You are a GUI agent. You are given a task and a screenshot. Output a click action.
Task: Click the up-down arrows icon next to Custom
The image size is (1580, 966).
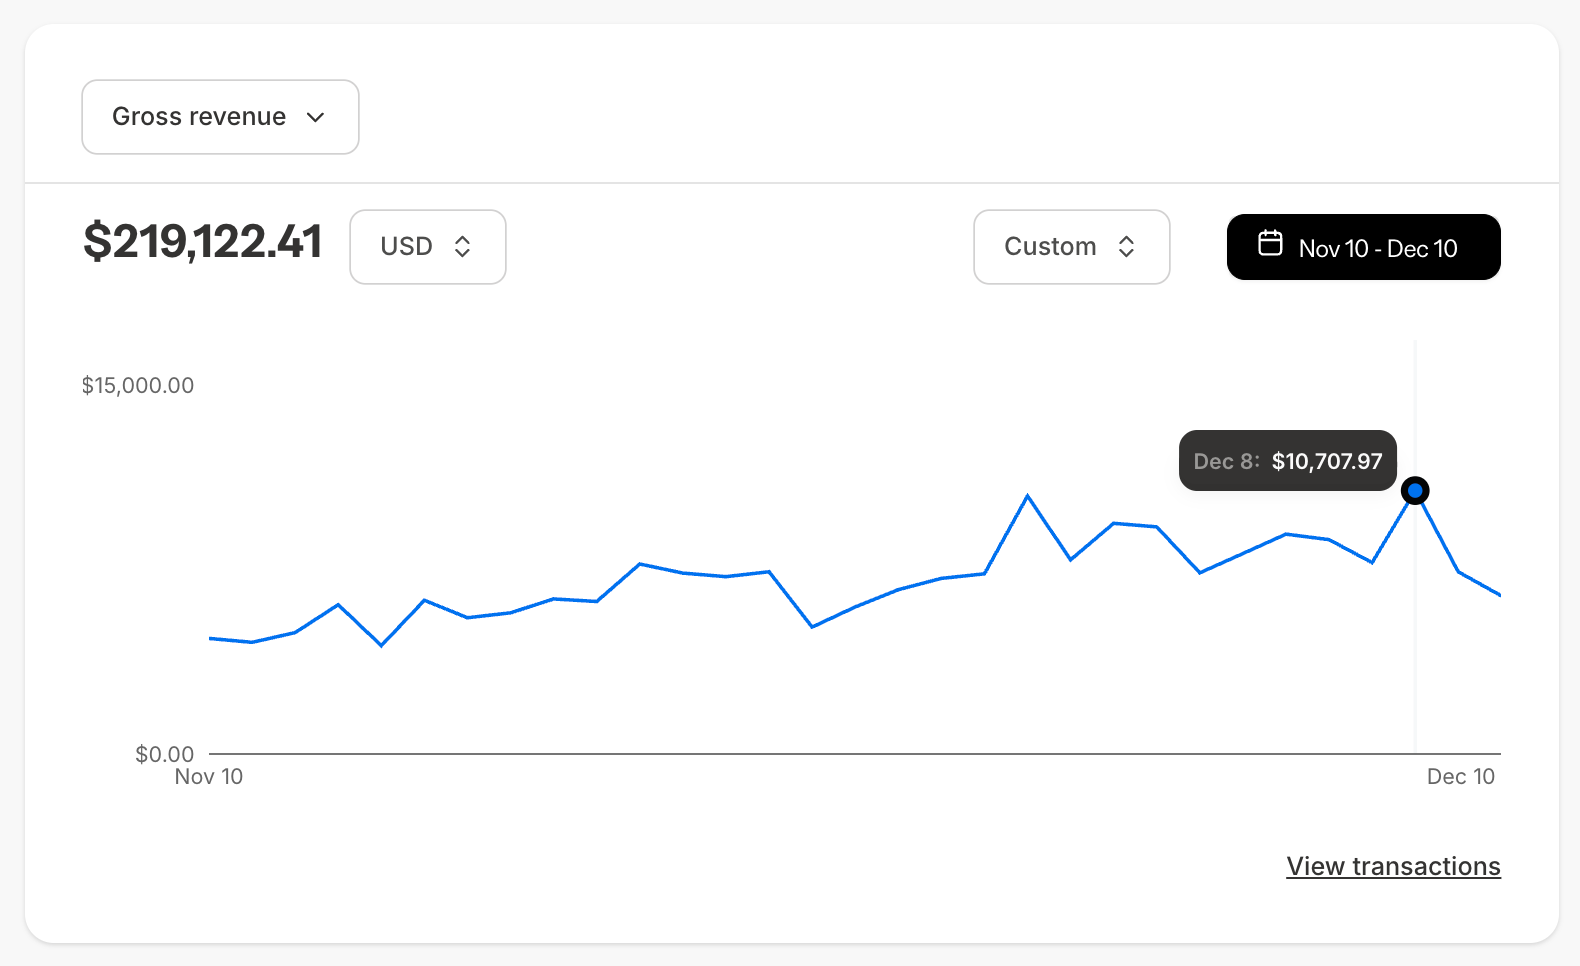tap(1126, 247)
